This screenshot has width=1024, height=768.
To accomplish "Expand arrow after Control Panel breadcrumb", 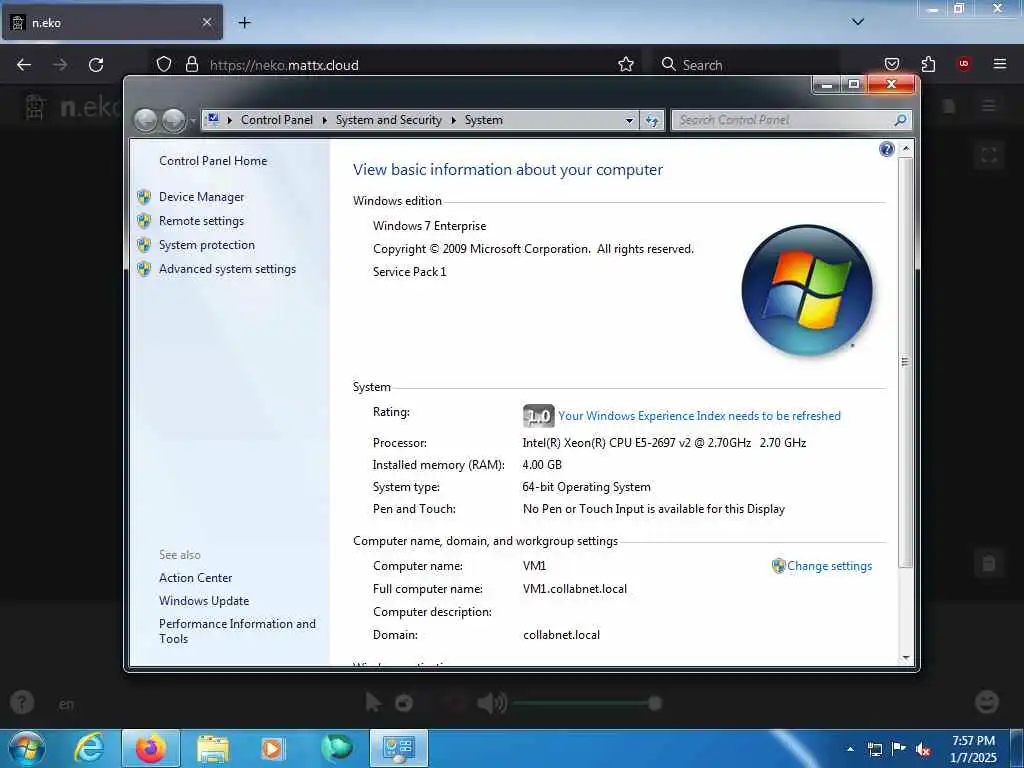I will coord(325,120).
